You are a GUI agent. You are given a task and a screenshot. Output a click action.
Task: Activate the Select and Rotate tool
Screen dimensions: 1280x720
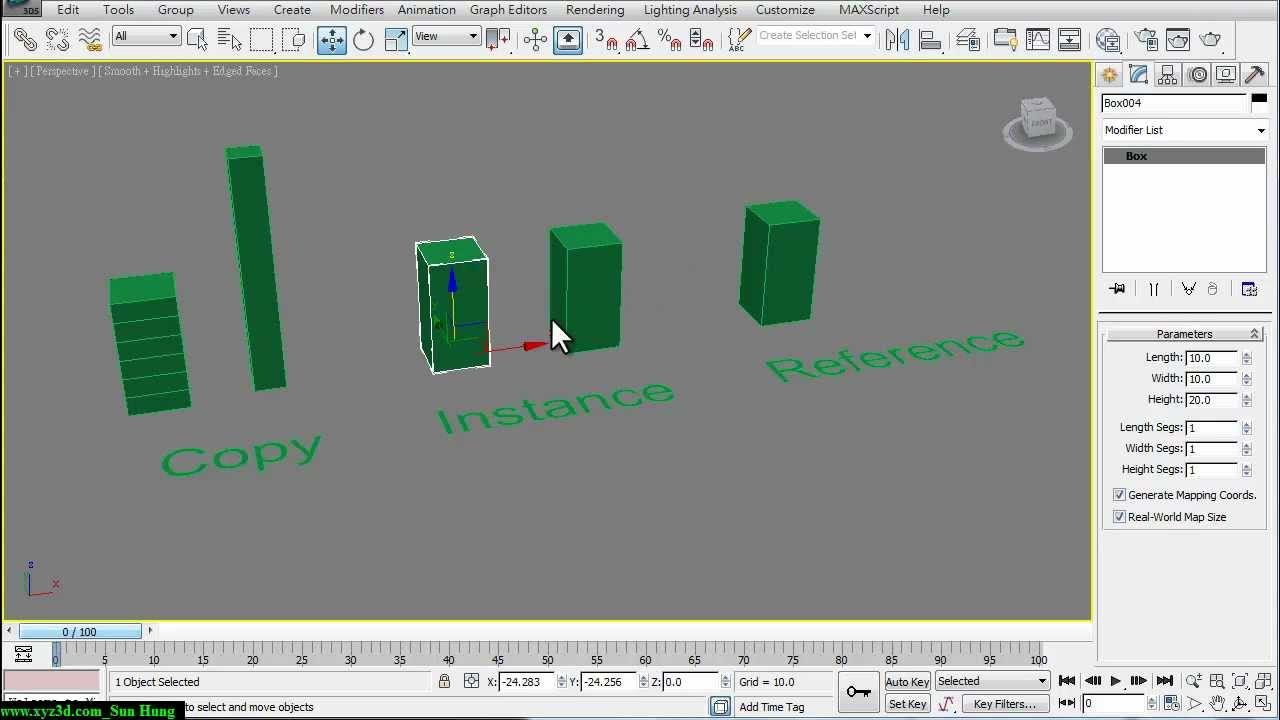363,40
